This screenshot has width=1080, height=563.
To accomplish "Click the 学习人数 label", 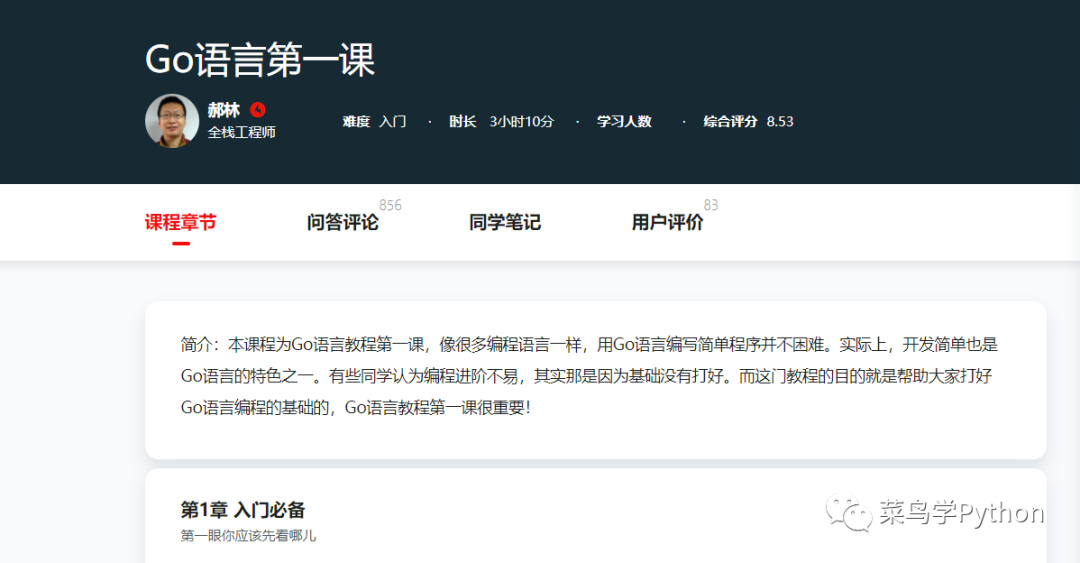I will pyautogui.click(x=624, y=121).
